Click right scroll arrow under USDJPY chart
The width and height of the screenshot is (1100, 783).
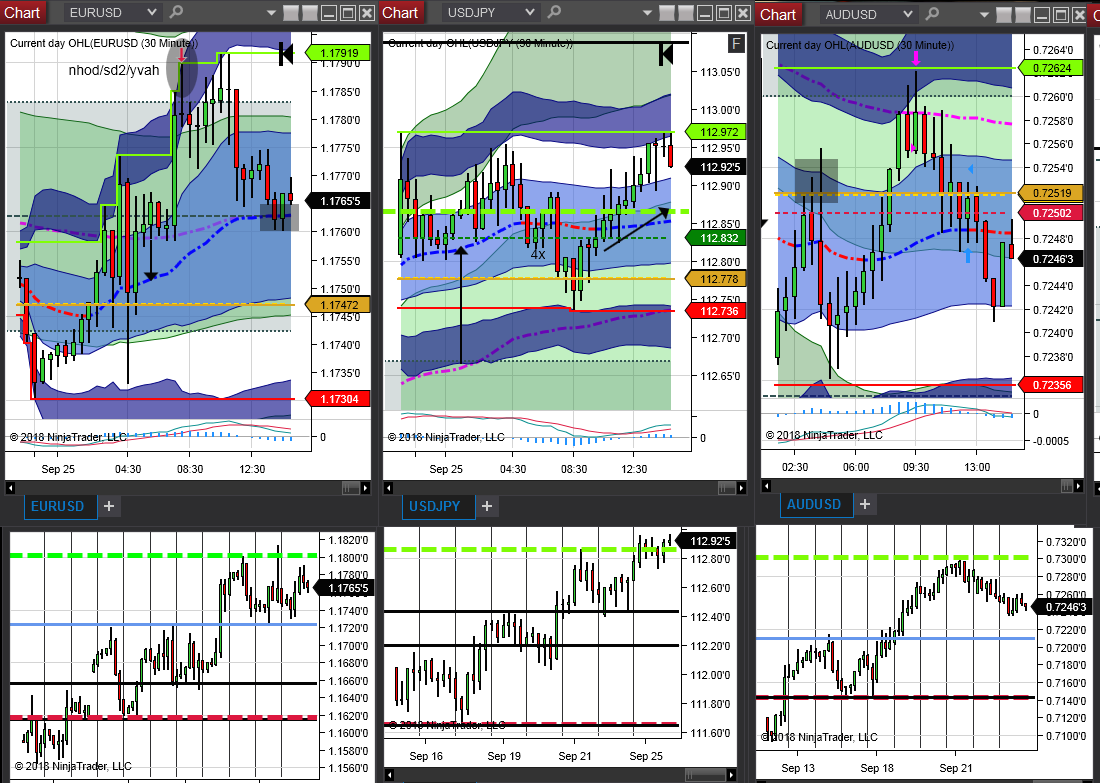point(742,488)
